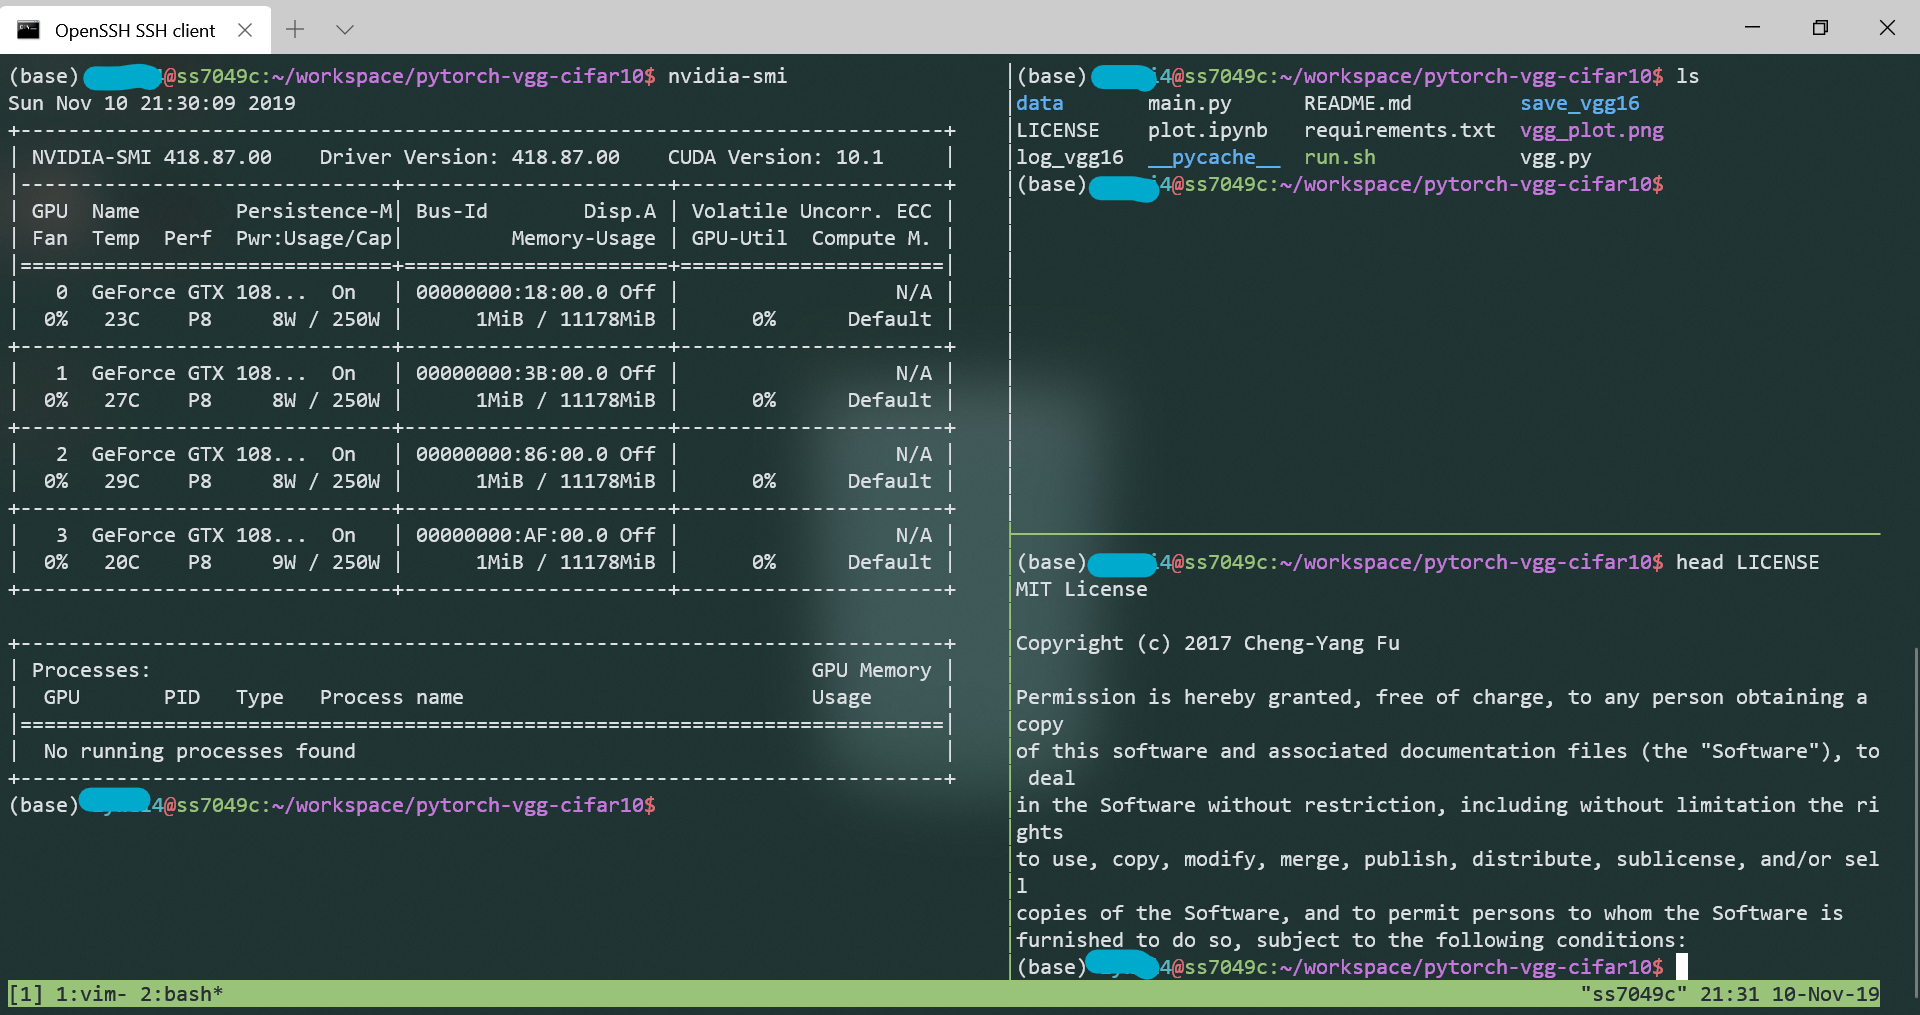Click the Bus-Id 00000000:18:00.0 value
Screen dimensions: 1920x1015
coord(511,292)
